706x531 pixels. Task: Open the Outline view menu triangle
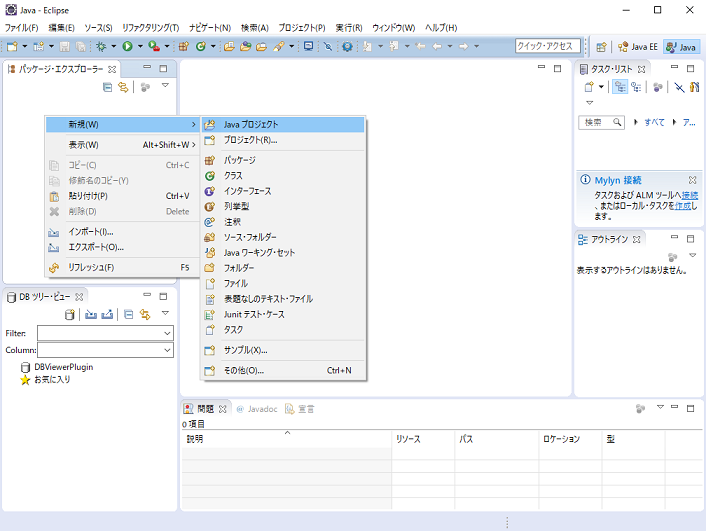(692, 255)
